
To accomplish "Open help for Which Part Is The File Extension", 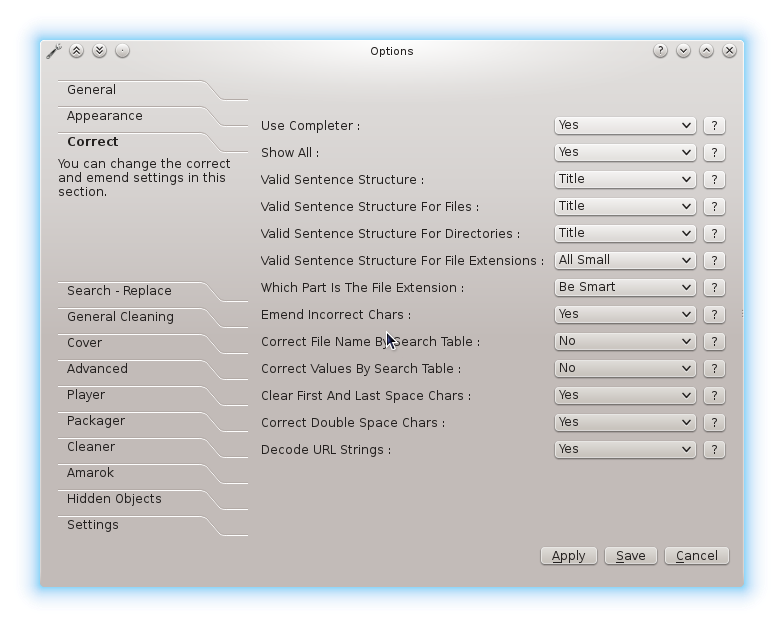I will click(x=714, y=288).
